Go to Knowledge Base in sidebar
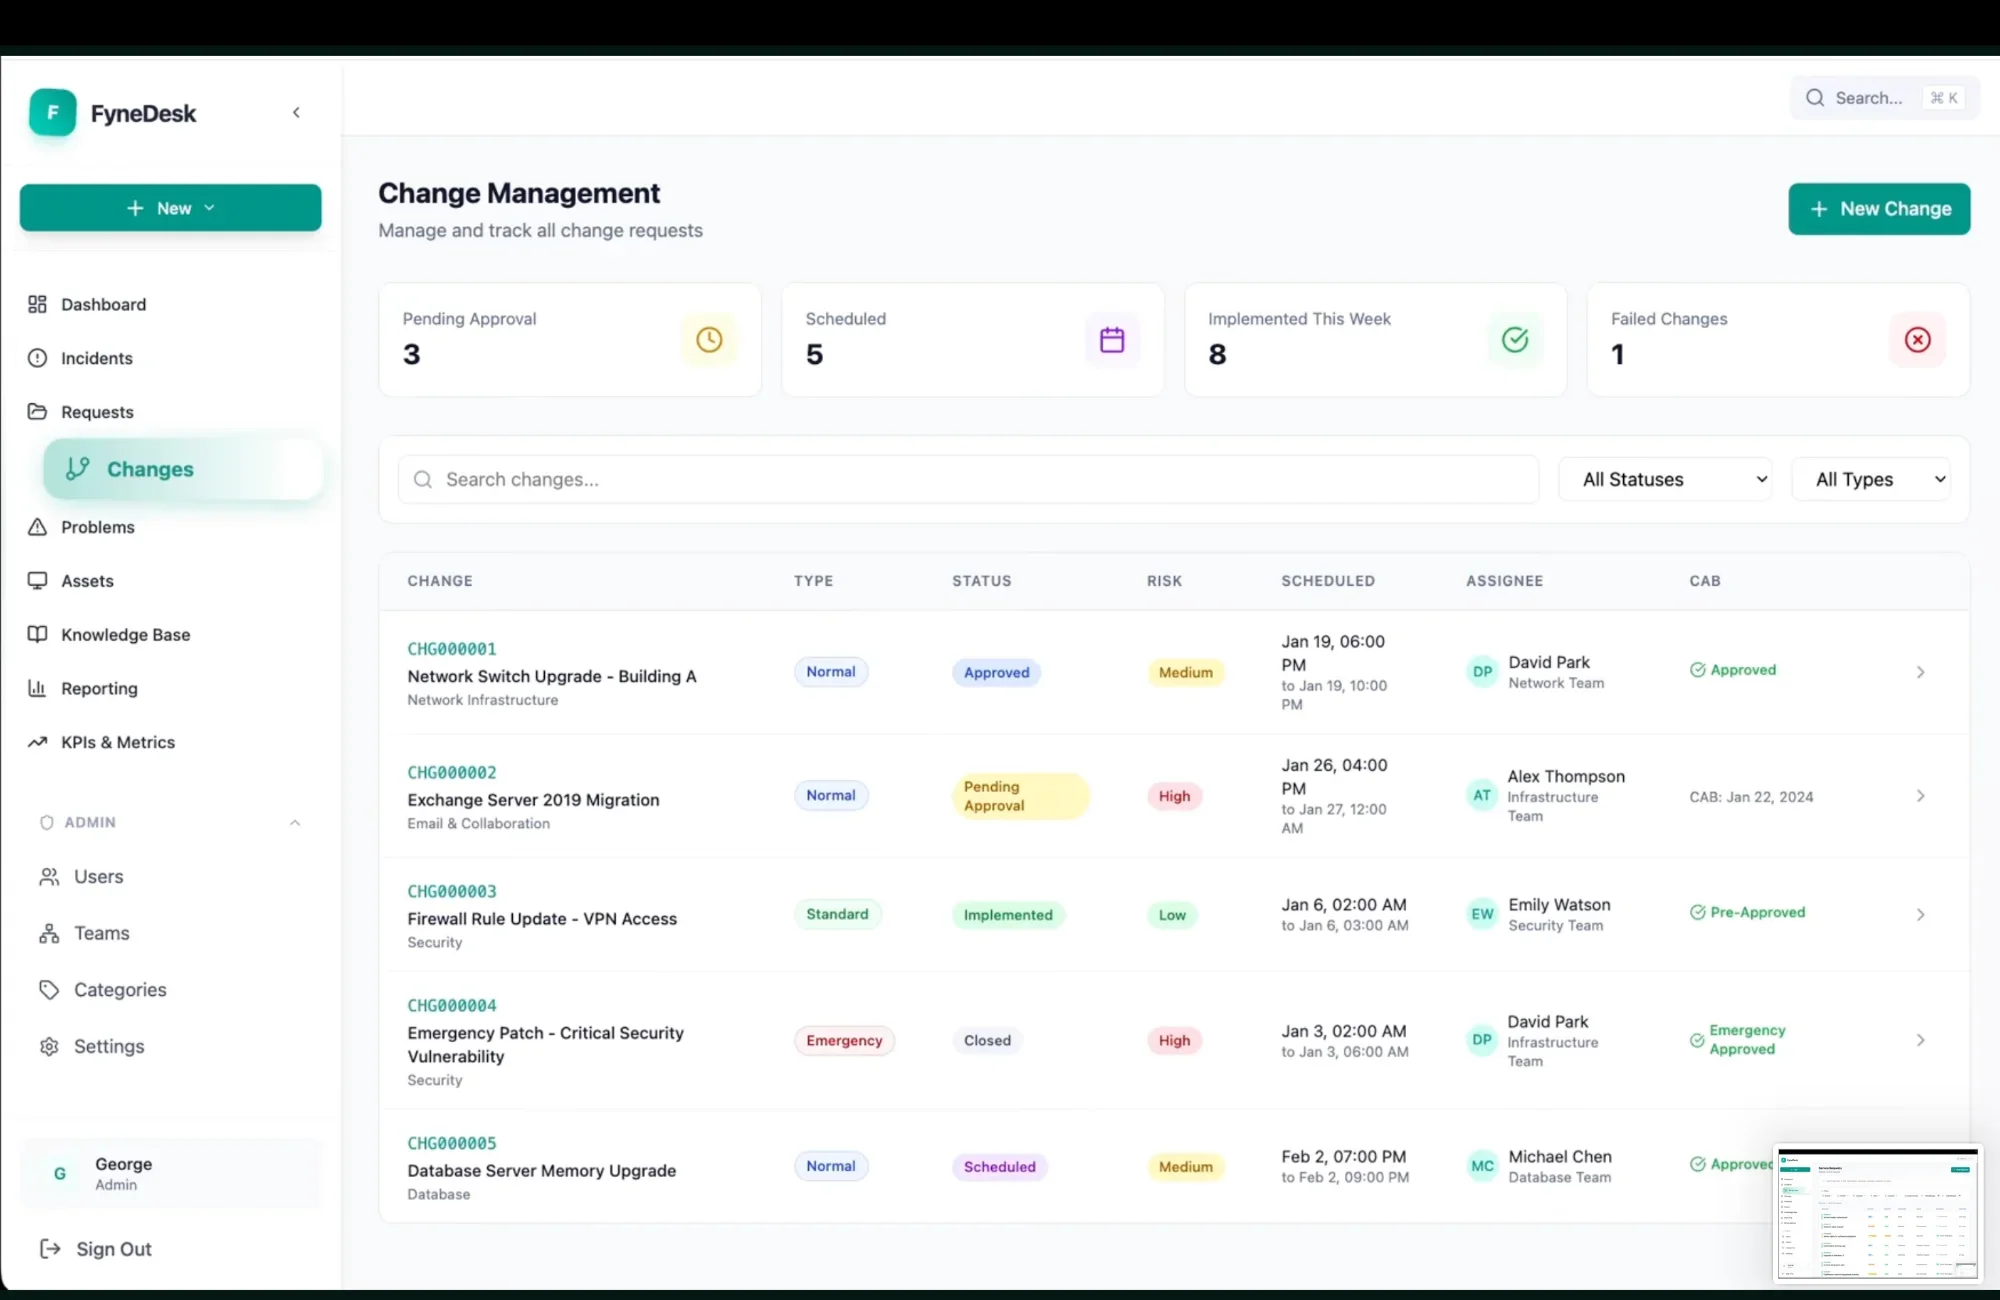The image size is (2000, 1300). [125, 635]
